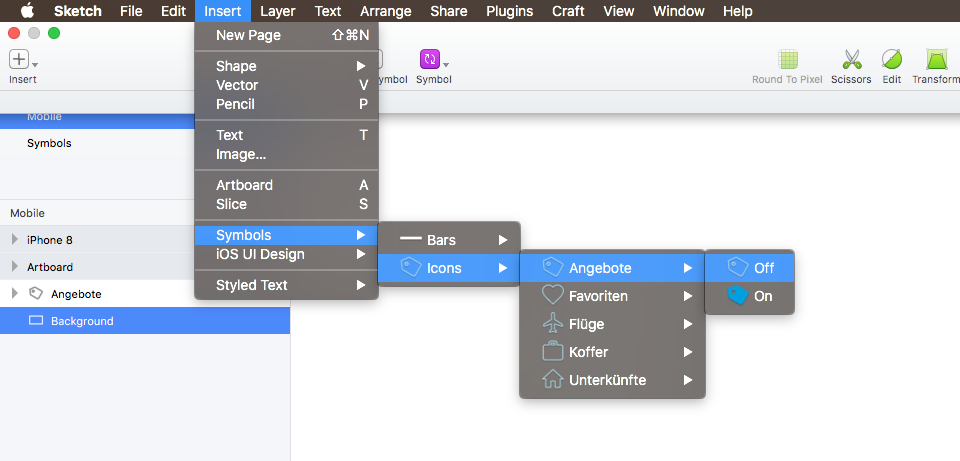This screenshot has height=461, width=960.
Task: Click the Angebote layer tag icon
Action: click(x=36, y=293)
